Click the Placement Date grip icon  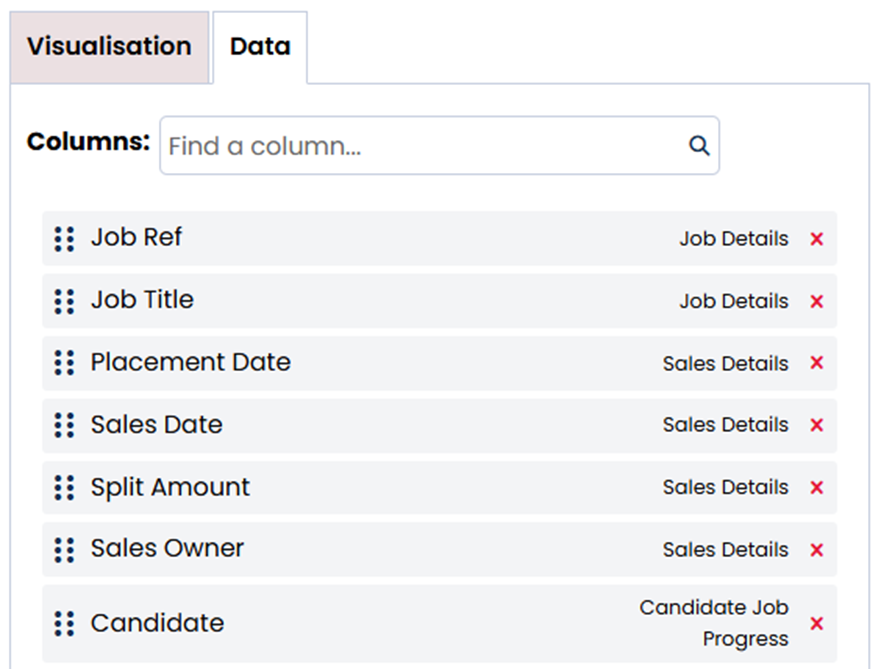coord(64,363)
